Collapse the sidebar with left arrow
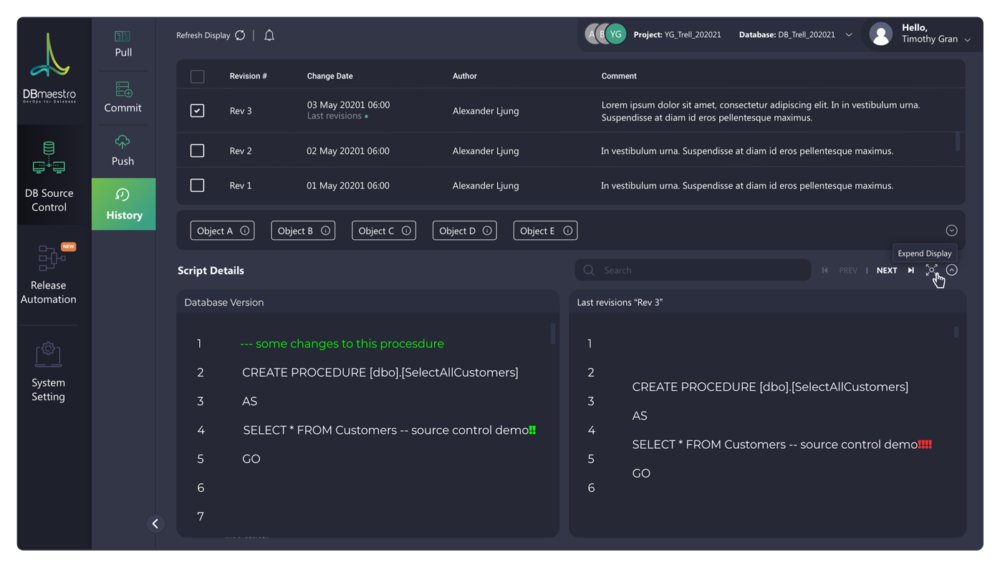The image size is (1000, 567). point(155,524)
